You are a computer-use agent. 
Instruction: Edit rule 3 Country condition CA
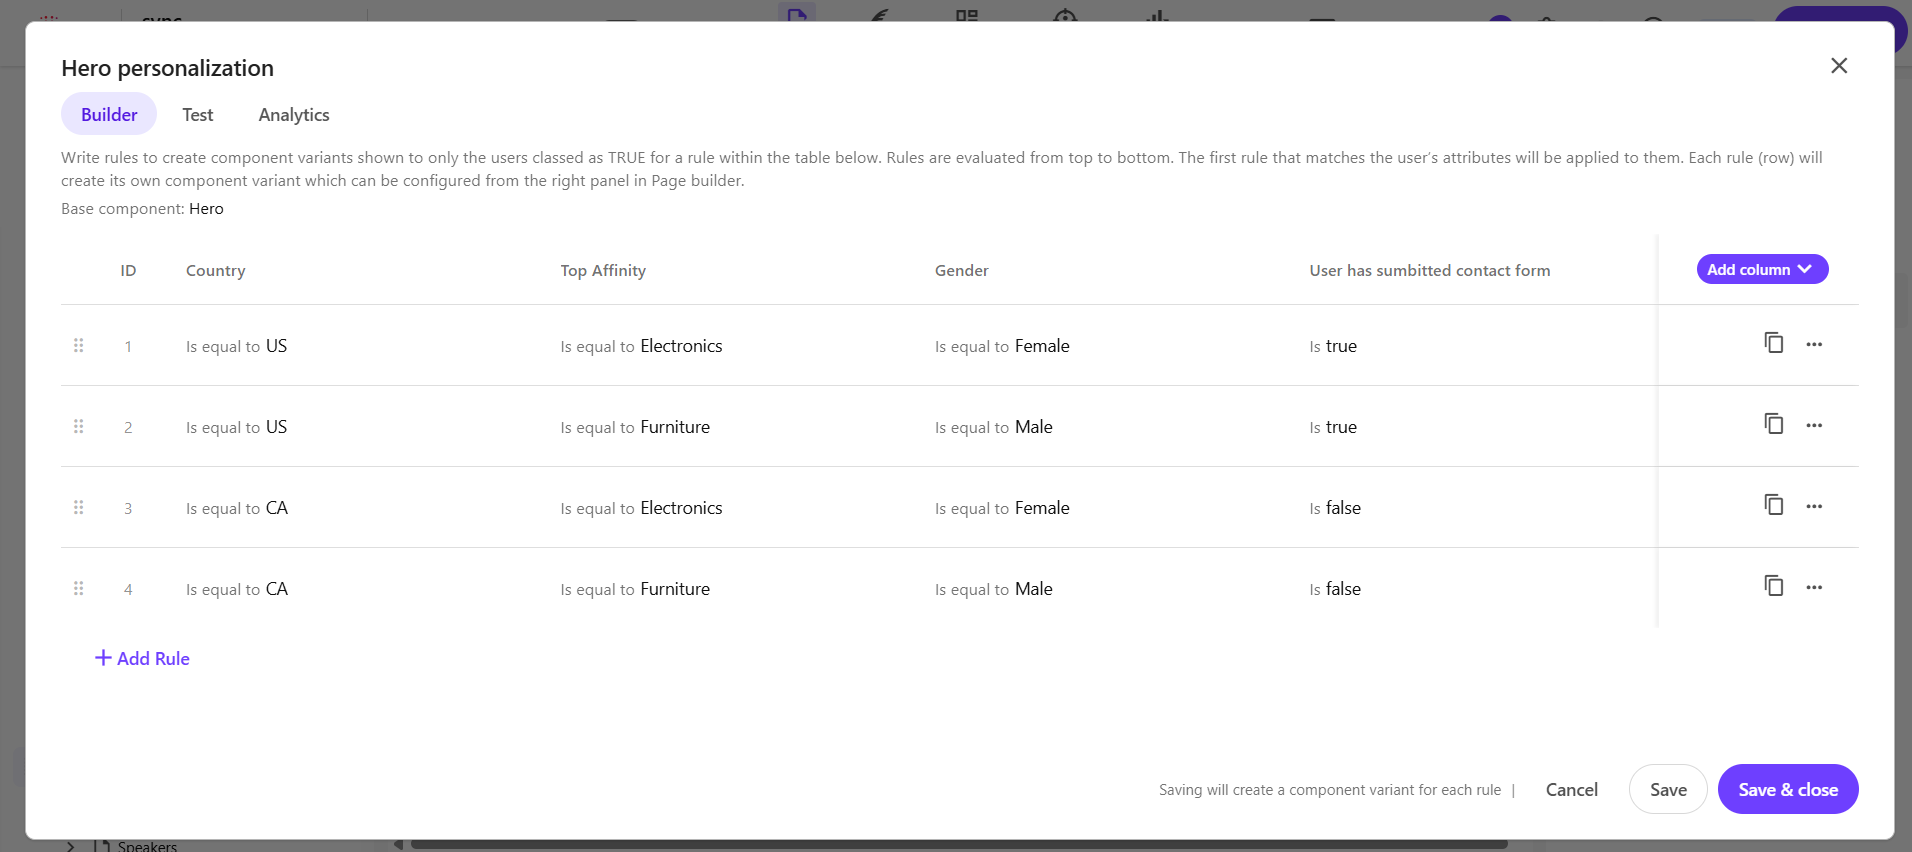point(237,508)
